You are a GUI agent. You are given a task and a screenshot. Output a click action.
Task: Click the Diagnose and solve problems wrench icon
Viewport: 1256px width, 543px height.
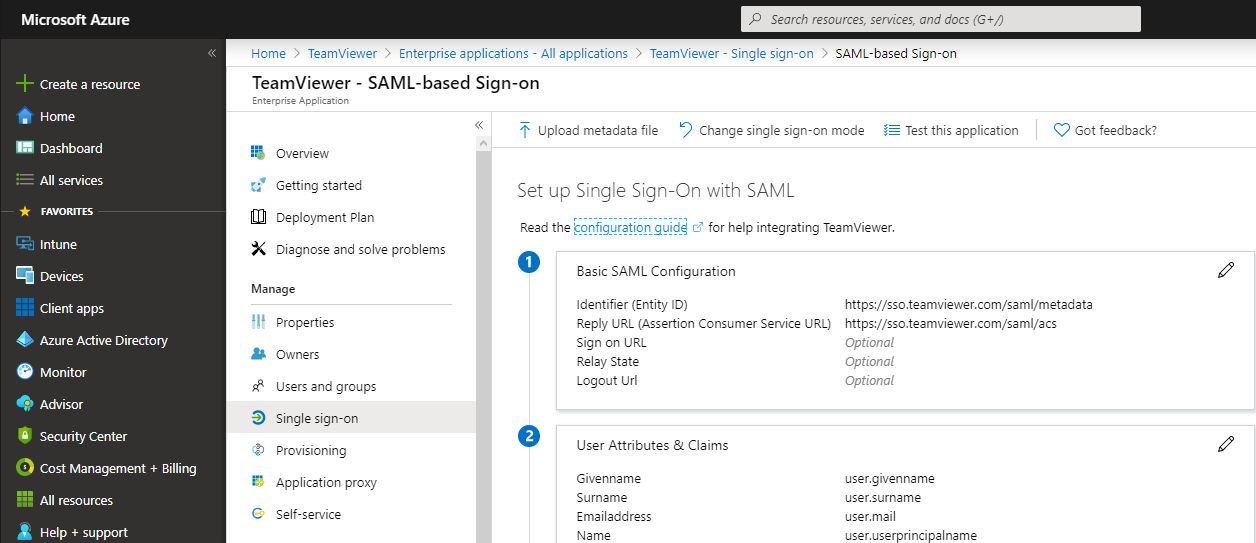[258, 249]
